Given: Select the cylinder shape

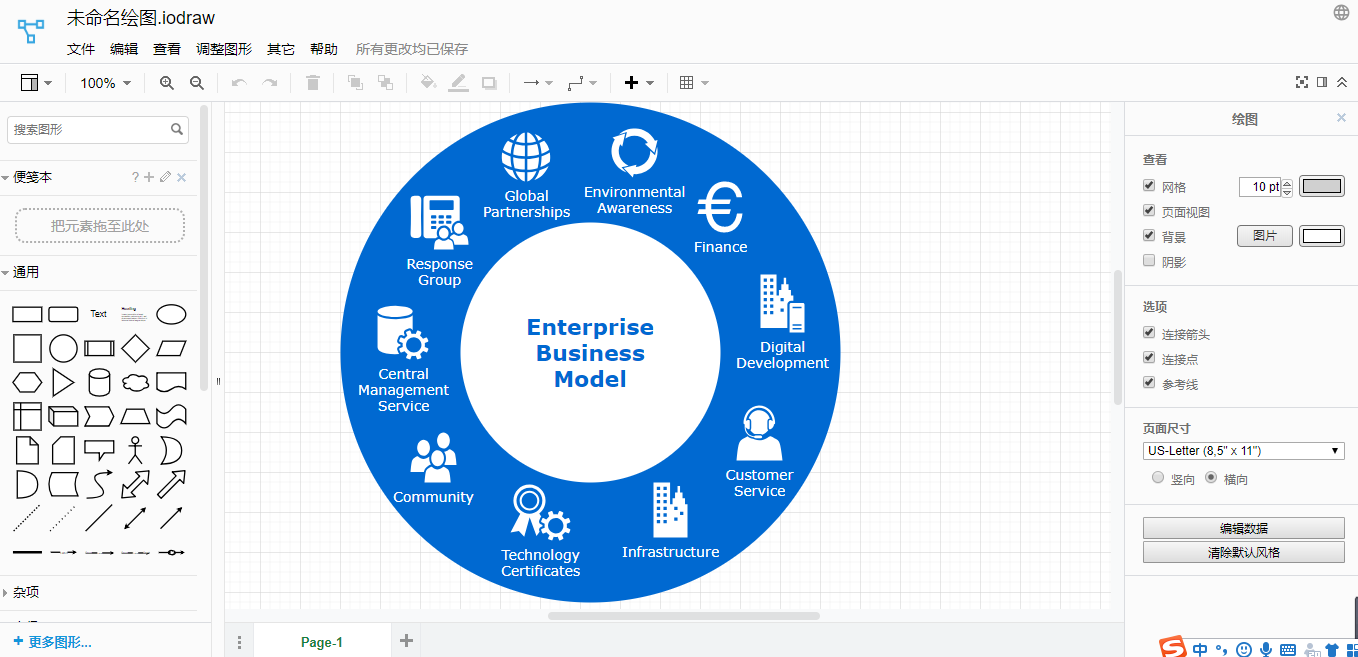Looking at the screenshot, I should pos(99,383).
